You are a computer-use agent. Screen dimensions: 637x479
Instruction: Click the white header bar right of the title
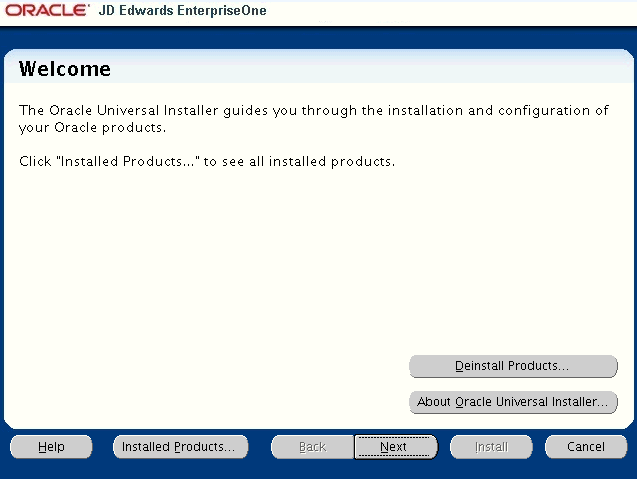click(x=450, y=11)
